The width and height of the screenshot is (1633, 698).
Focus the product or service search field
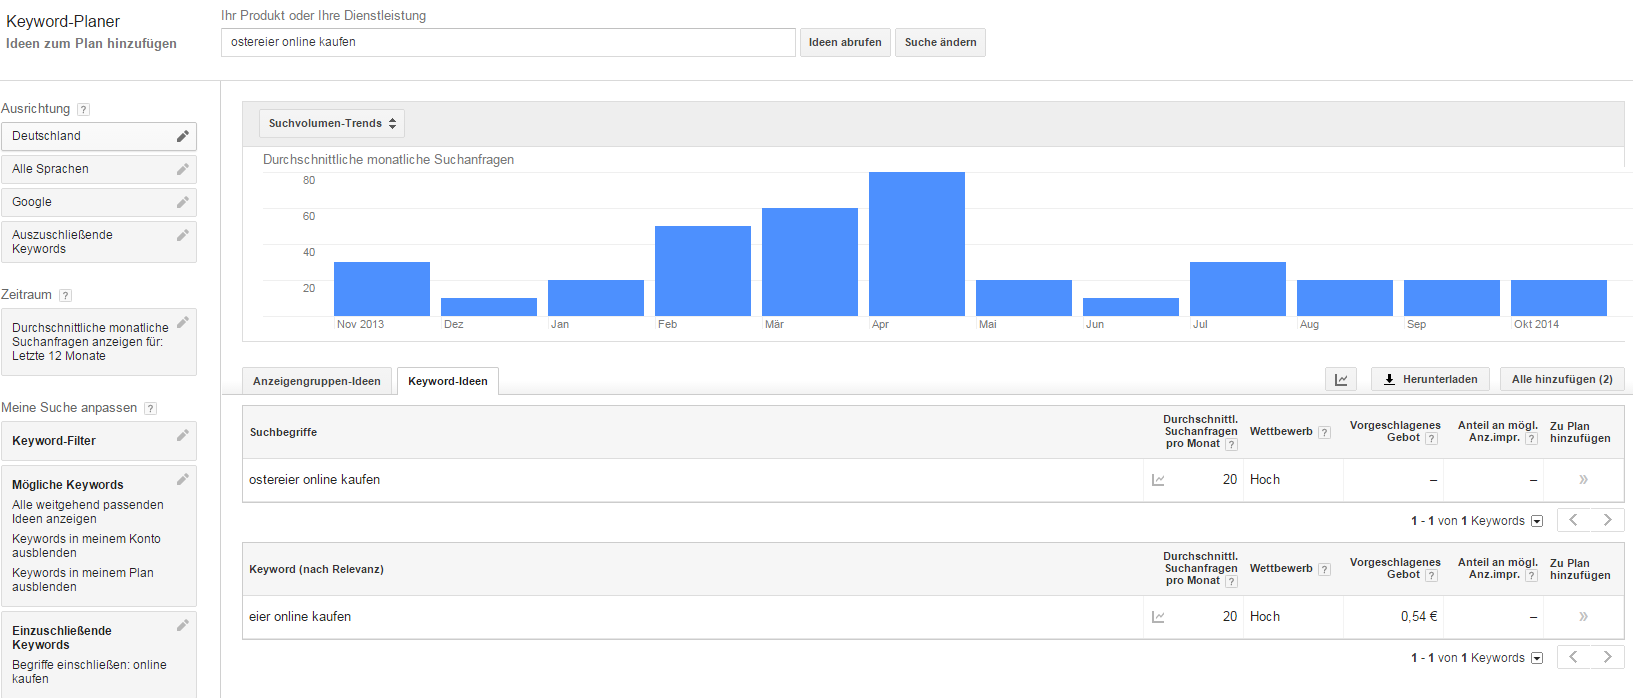click(508, 42)
